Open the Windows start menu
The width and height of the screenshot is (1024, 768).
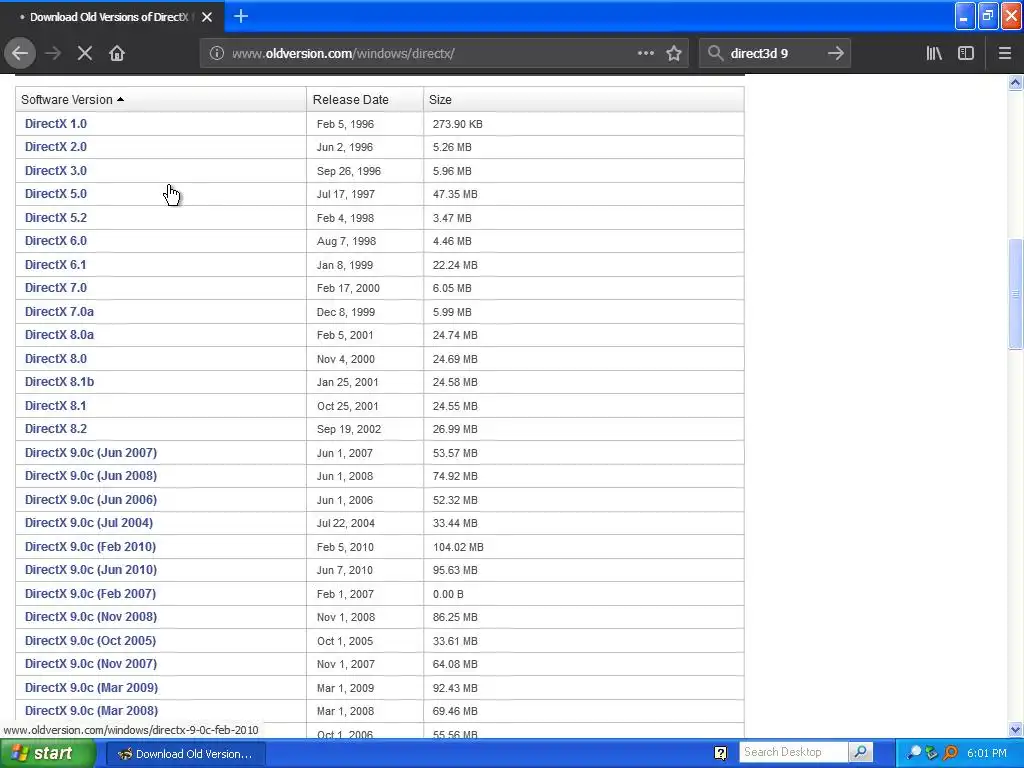[x=47, y=754]
